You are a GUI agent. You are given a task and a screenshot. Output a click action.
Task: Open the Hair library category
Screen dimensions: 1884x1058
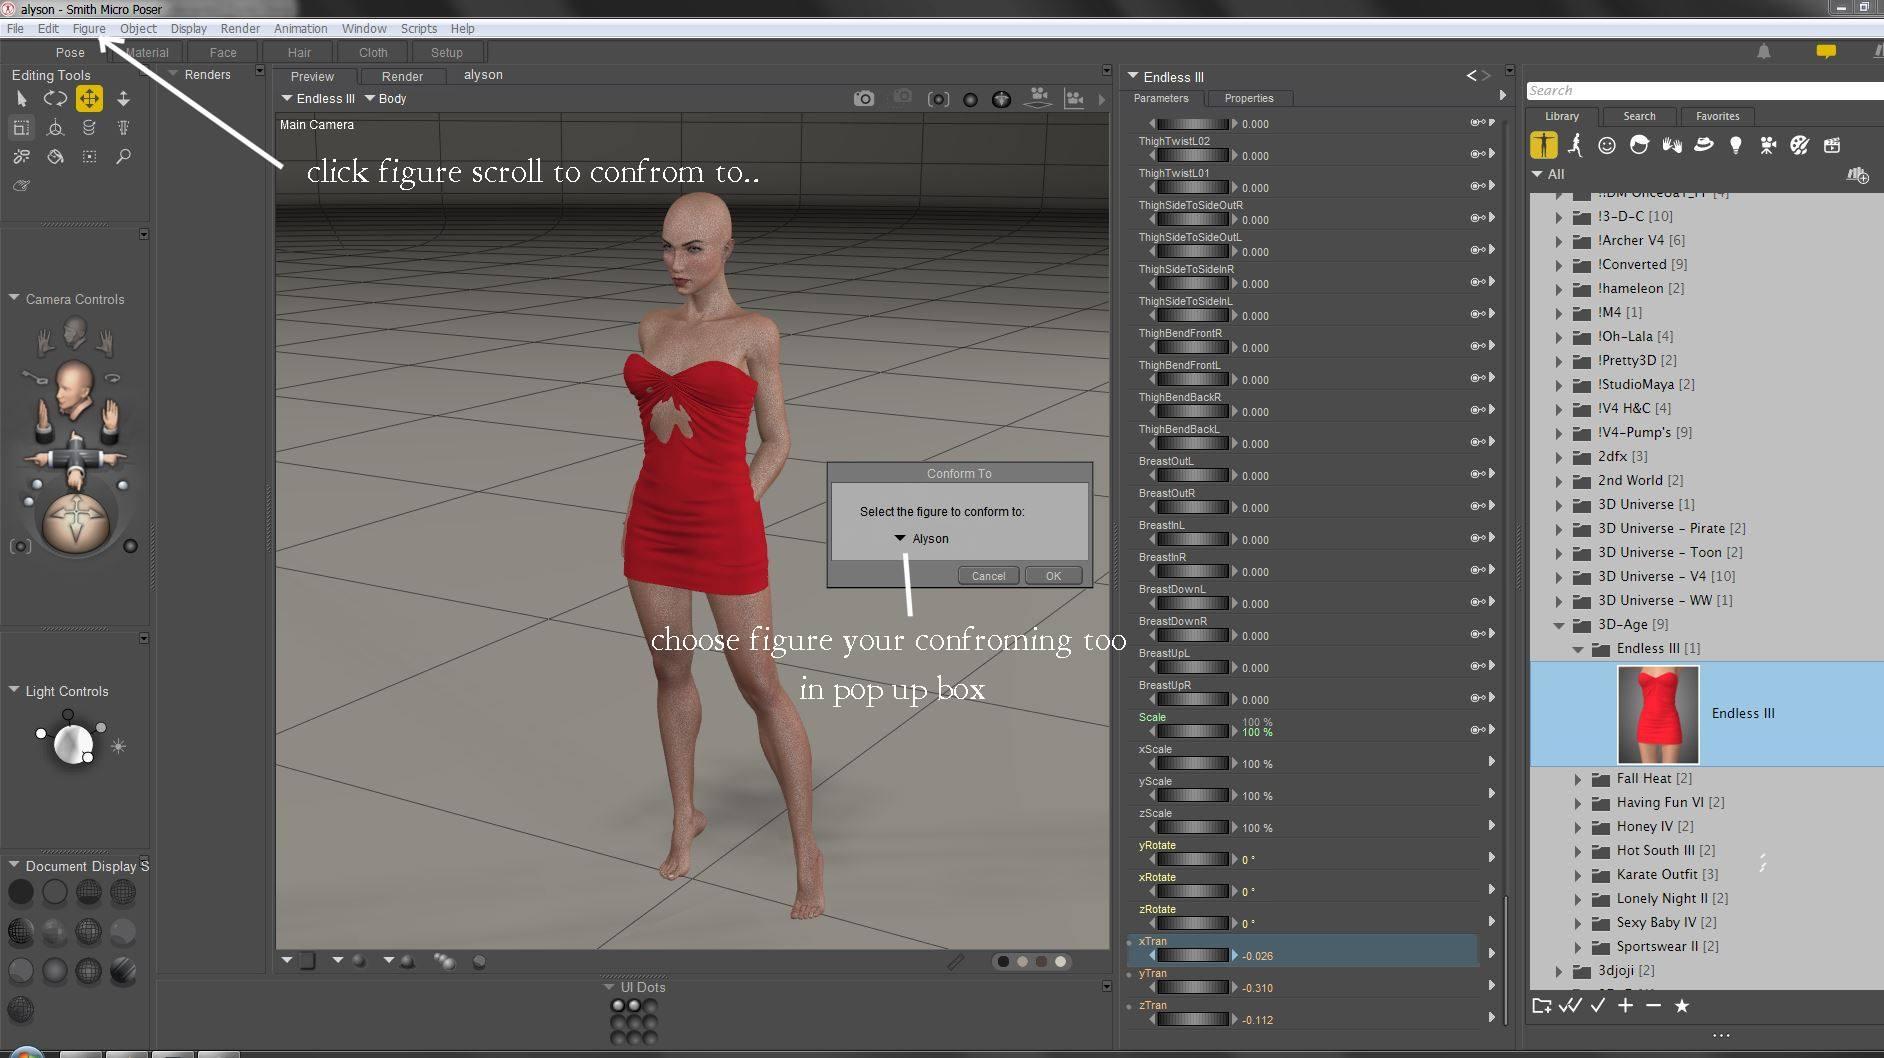click(1639, 145)
